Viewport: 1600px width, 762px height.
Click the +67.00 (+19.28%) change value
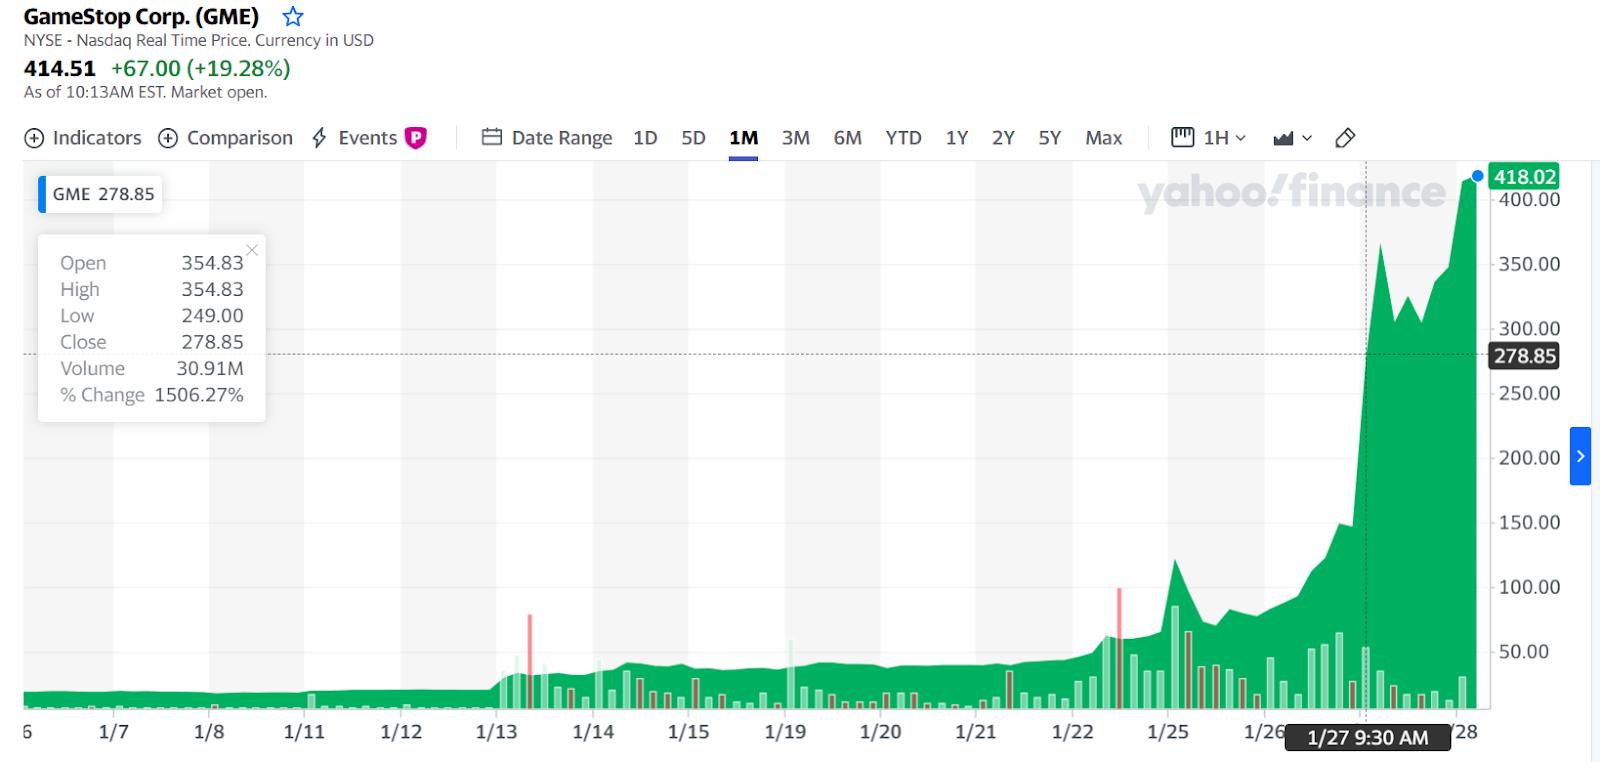[x=201, y=69]
